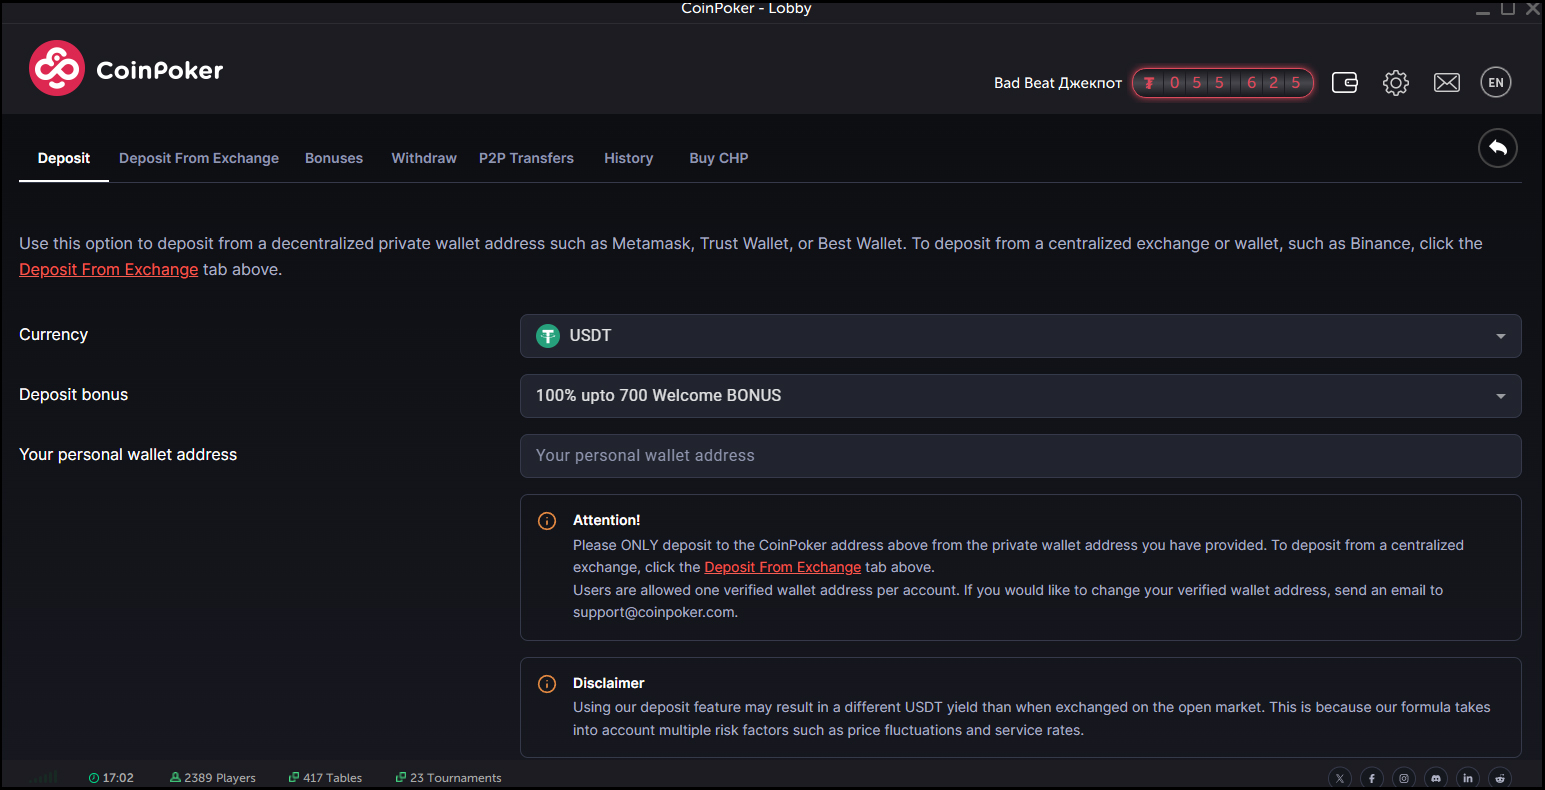Open the Discord social icon
The width and height of the screenshot is (1545, 790).
(x=1436, y=778)
